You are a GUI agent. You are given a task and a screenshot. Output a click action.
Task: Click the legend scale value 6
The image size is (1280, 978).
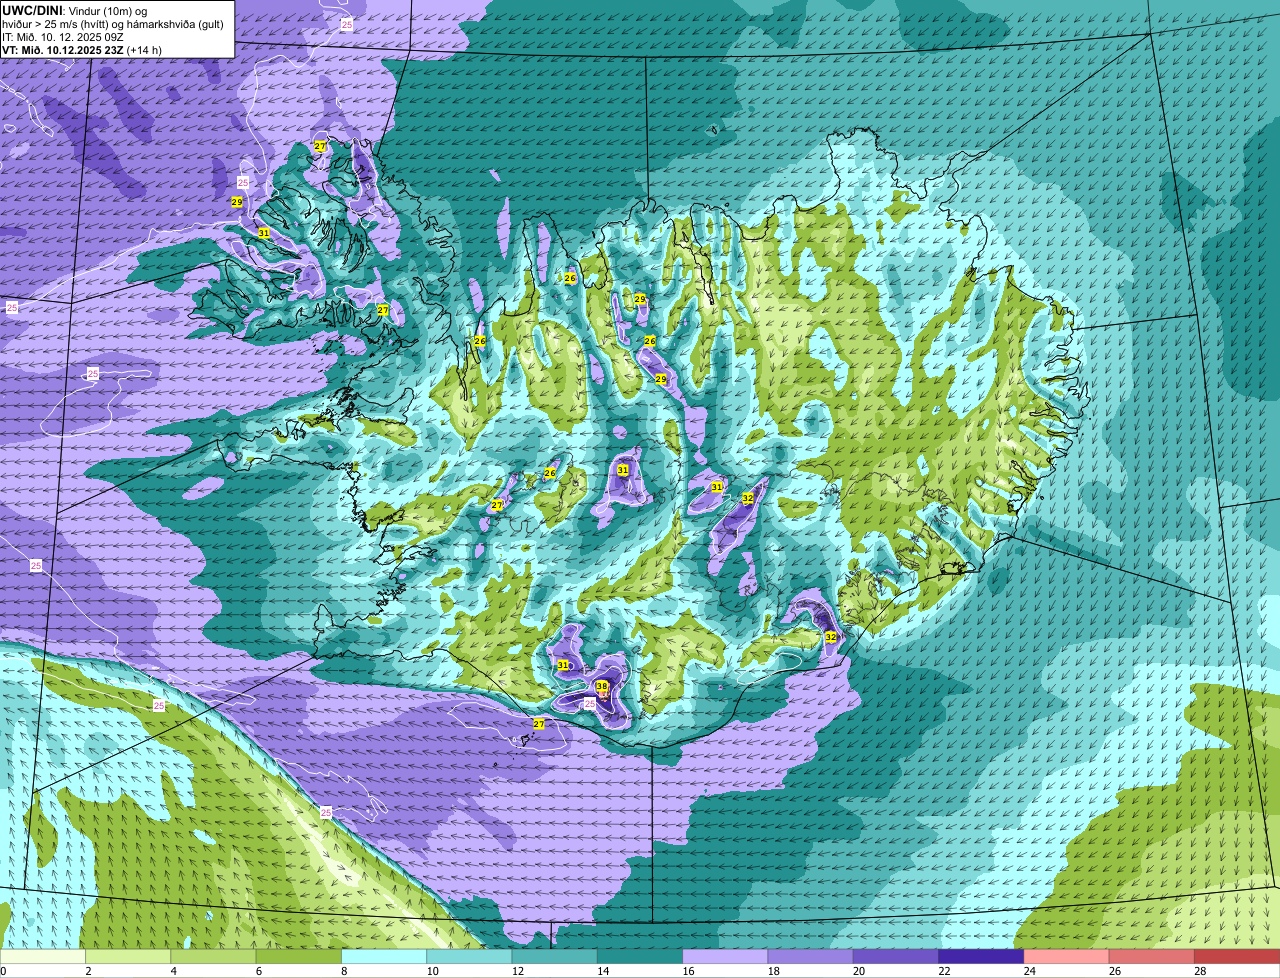(x=258, y=971)
